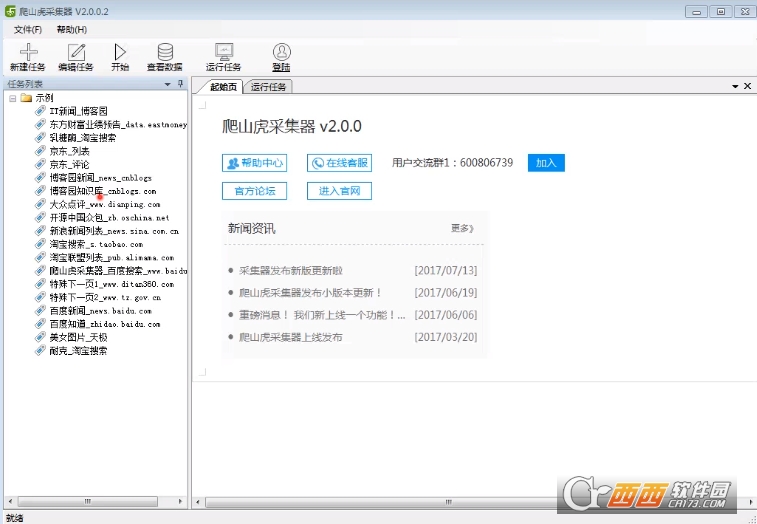757x524 pixels.
Task: Click the 示例 folder icon
Action: click(x=27, y=98)
